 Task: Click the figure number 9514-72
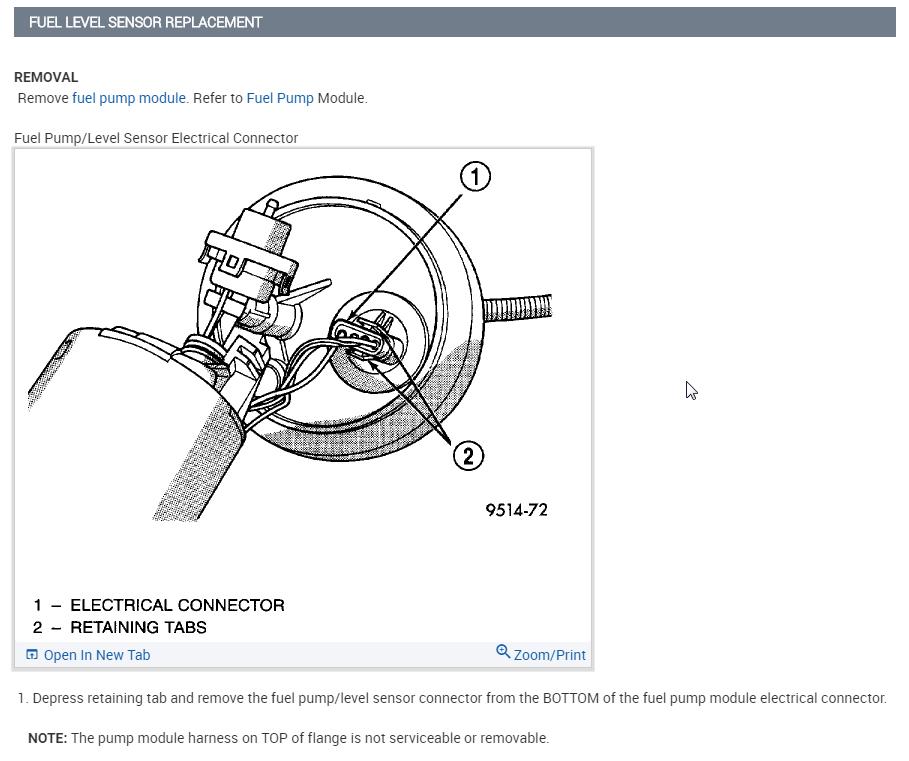click(517, 510)
